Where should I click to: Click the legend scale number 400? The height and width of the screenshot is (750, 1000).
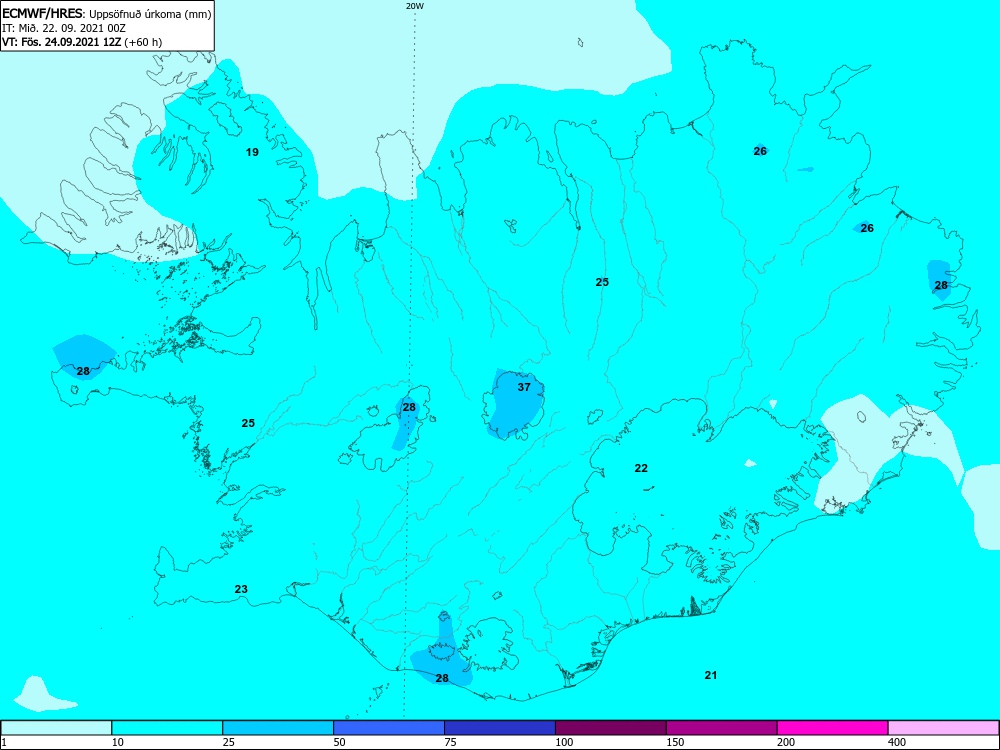point(897,742)
